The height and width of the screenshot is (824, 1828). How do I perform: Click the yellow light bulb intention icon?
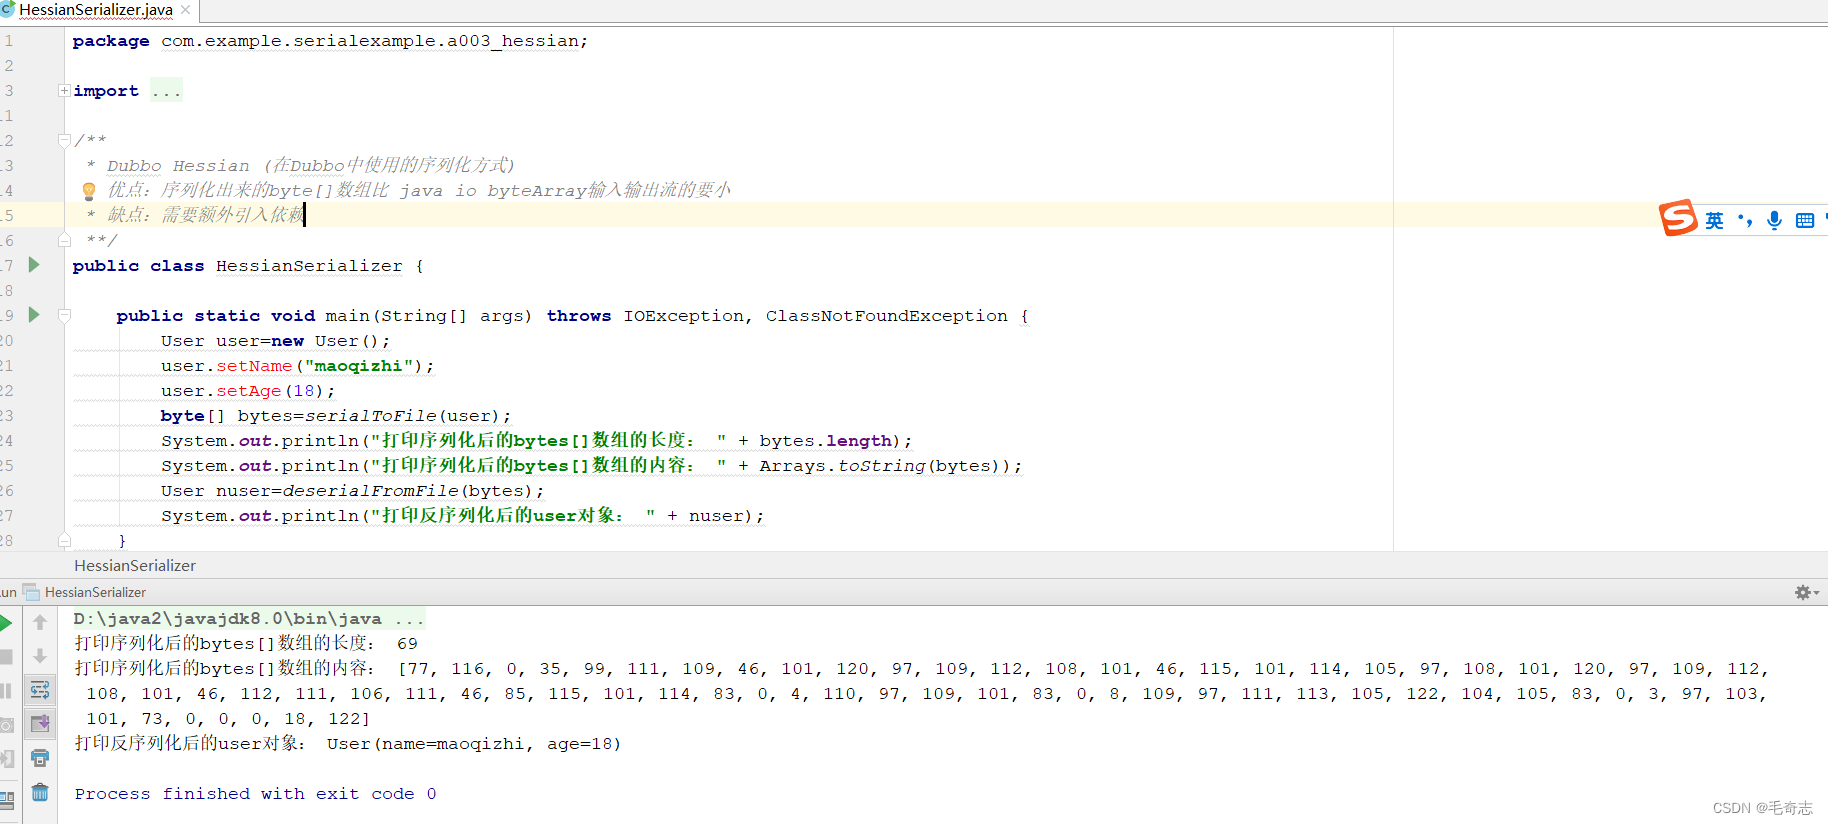pyautogui.click(x=89, y=190)
